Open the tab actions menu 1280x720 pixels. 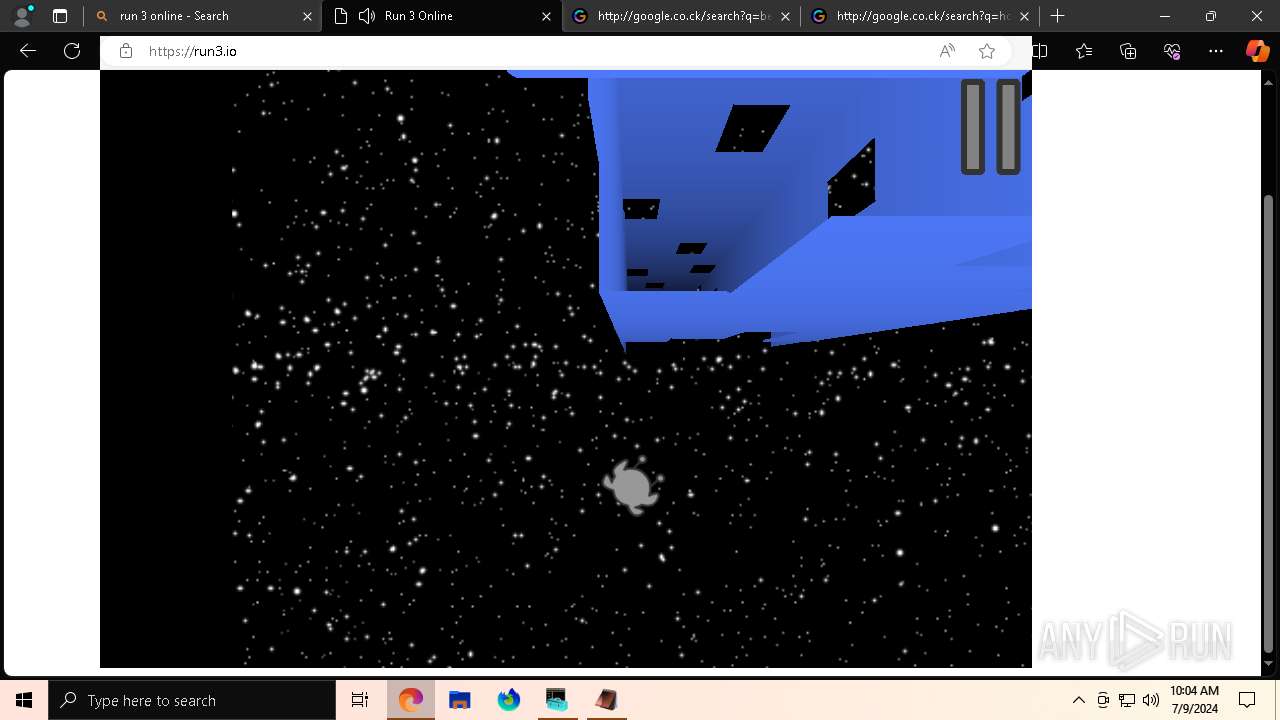pos(60,16)
